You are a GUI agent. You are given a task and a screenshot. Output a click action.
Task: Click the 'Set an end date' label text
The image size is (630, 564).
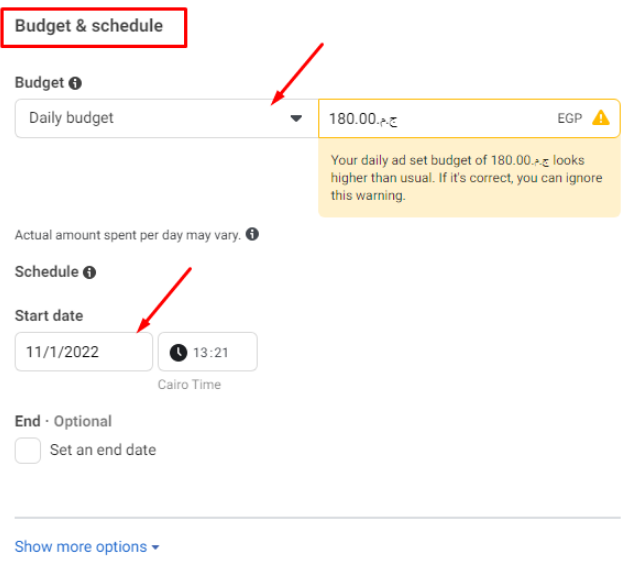[103, 450]
